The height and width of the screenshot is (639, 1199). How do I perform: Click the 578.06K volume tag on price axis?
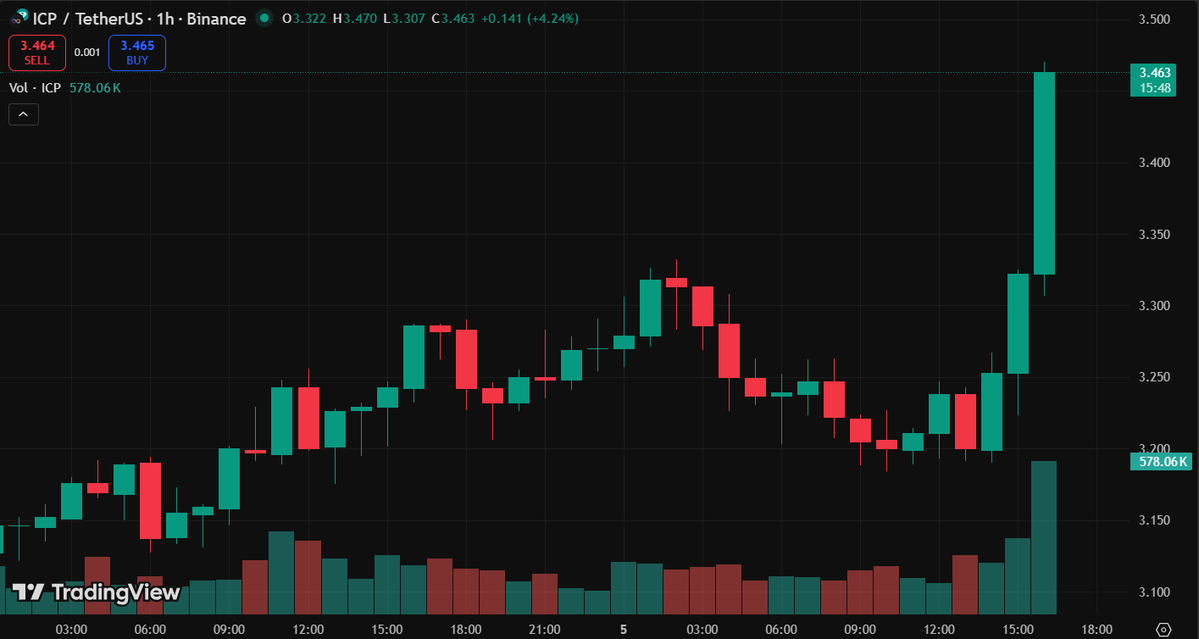(1161, 461)
